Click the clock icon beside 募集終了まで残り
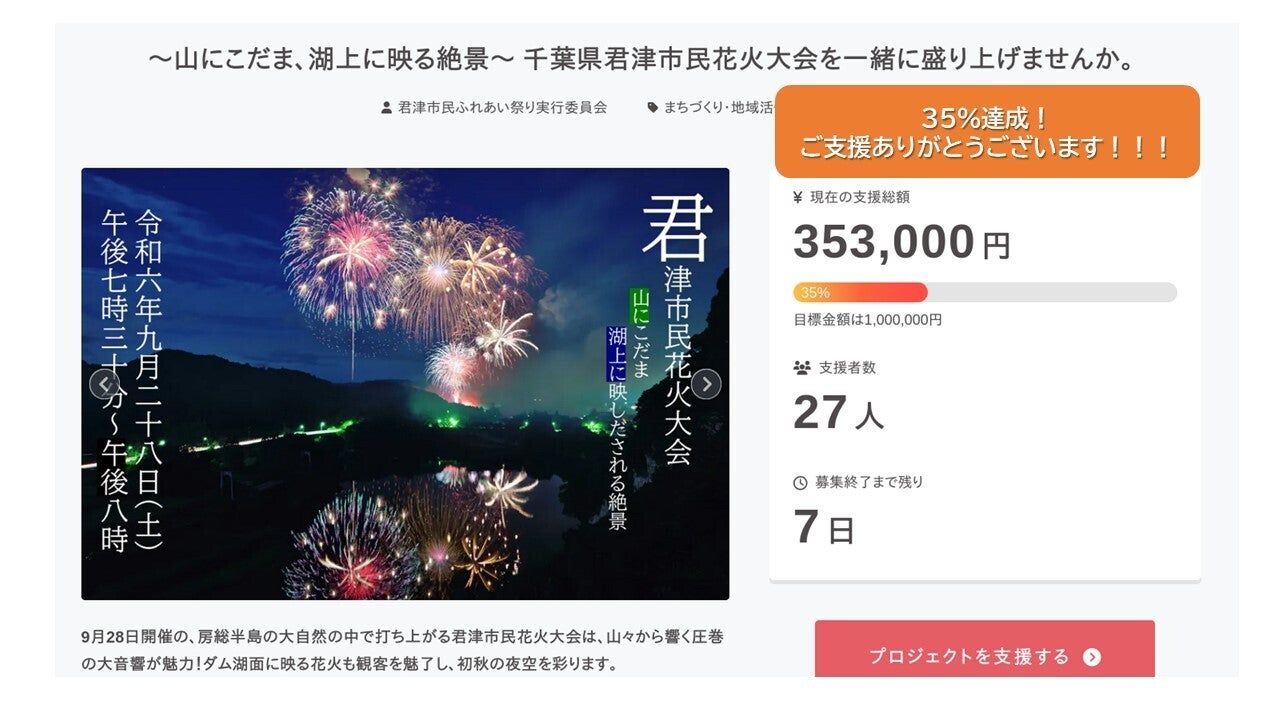This screenshot has width=1280, height=720. click(x=800, y=483)
